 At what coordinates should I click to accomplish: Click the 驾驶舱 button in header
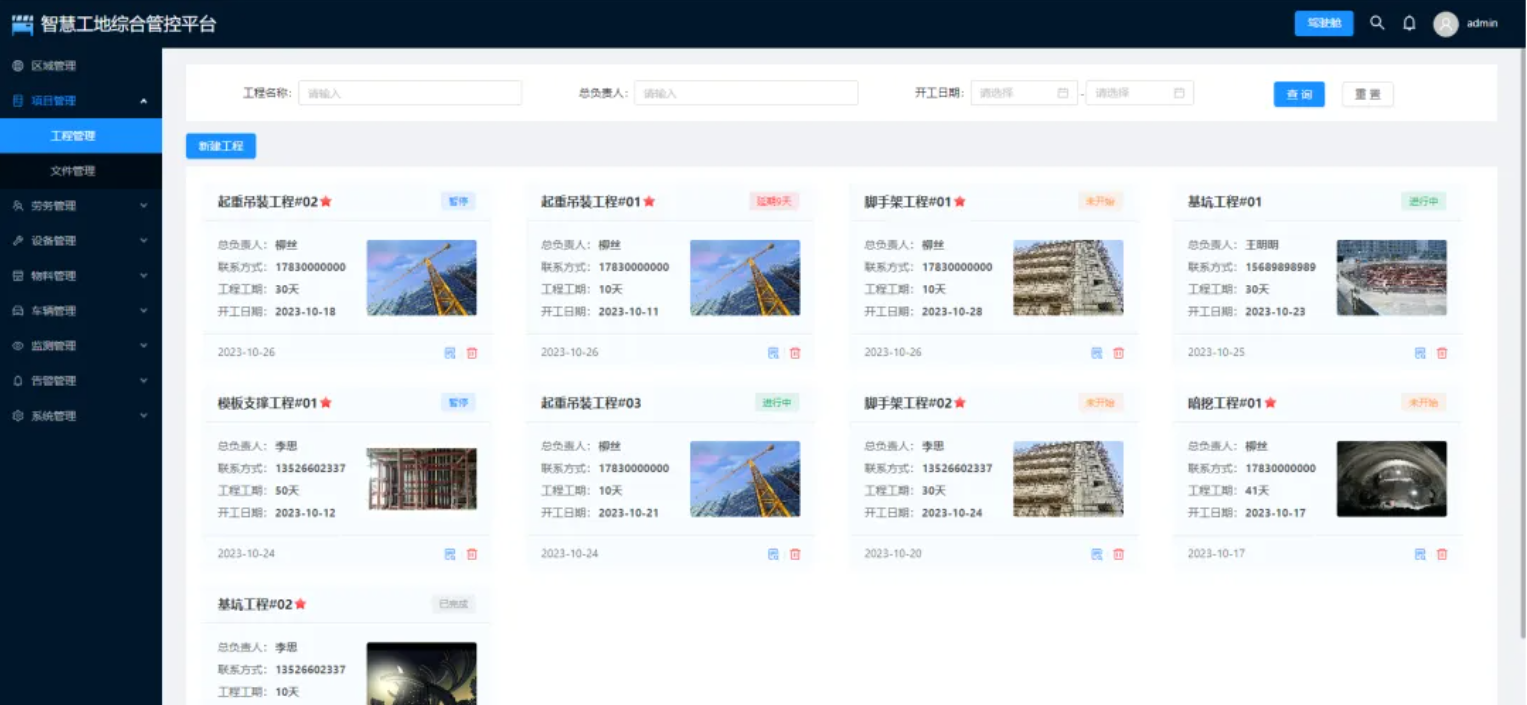coord(1324,23)
